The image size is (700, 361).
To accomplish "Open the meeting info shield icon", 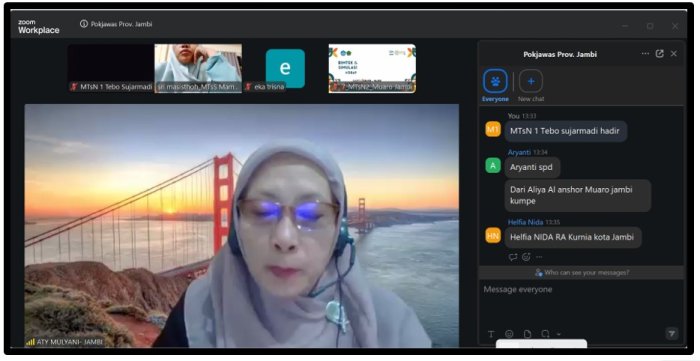I will click(83, 24).
